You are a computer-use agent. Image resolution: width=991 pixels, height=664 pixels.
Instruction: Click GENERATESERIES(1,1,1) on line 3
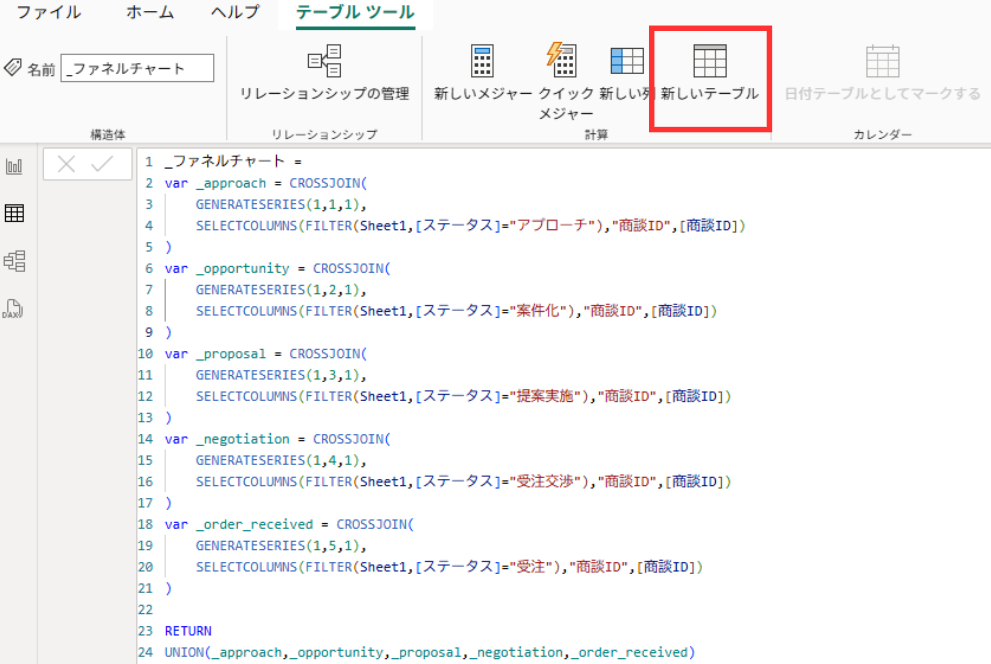pyautogui.click(x=277, y=204)
